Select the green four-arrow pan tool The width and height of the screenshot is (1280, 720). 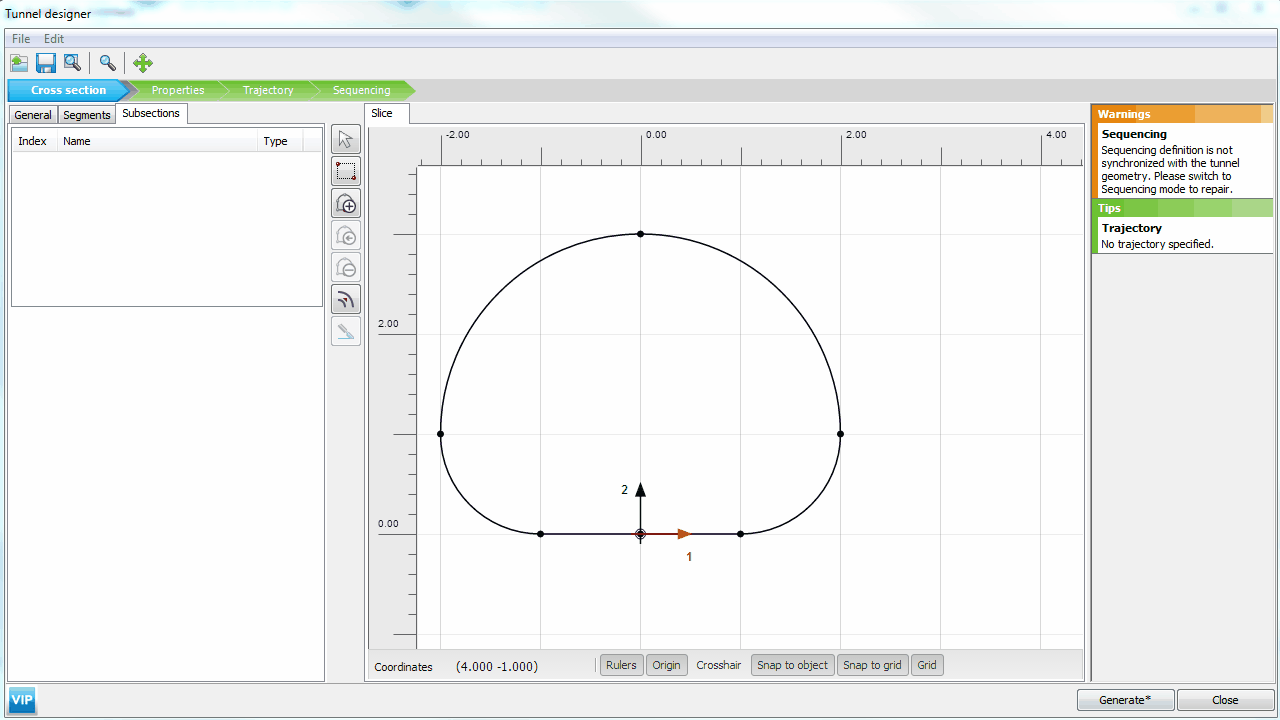142,63
